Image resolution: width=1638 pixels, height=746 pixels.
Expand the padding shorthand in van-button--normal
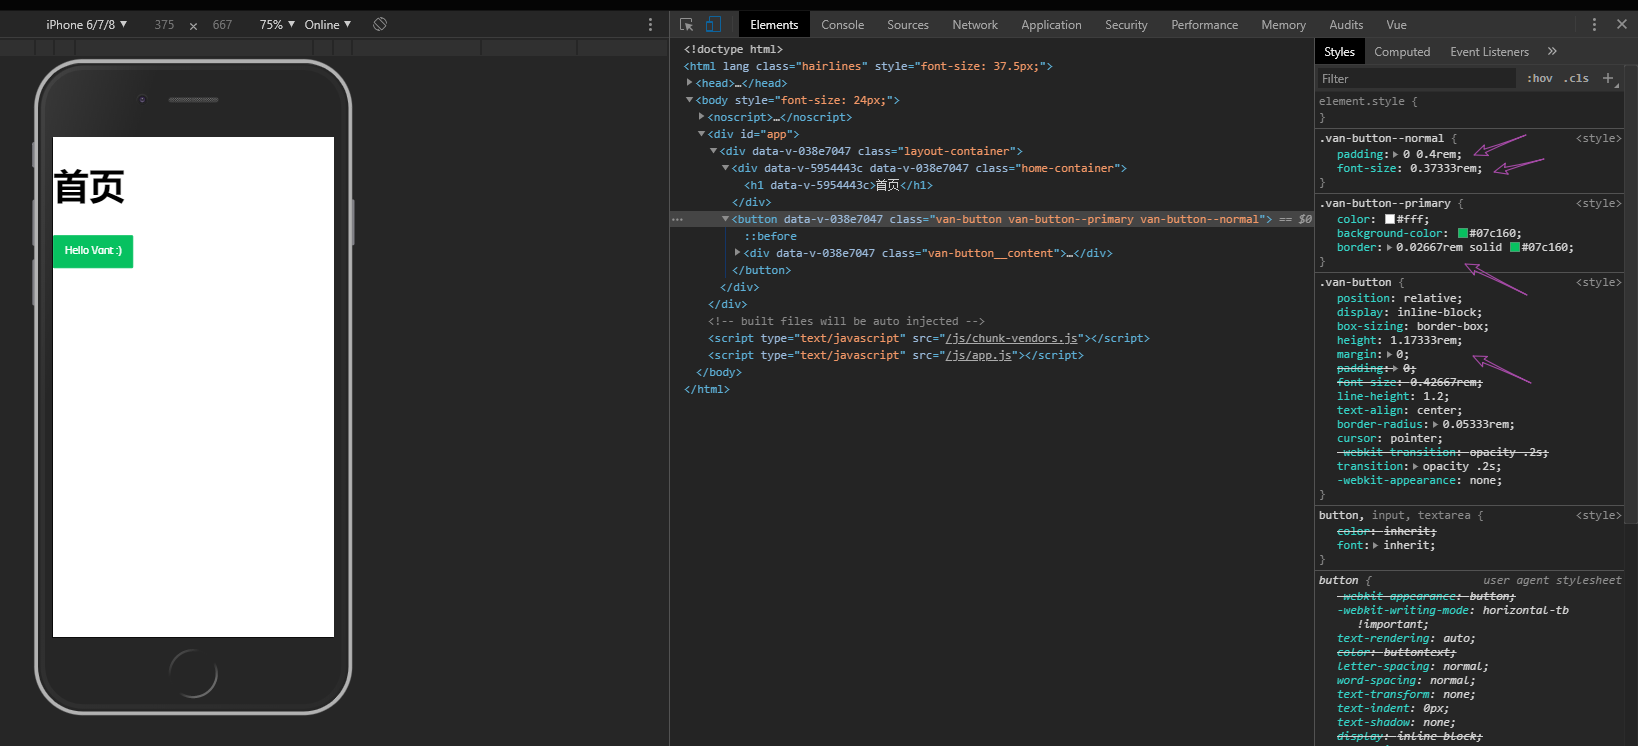click(1395, 154)
